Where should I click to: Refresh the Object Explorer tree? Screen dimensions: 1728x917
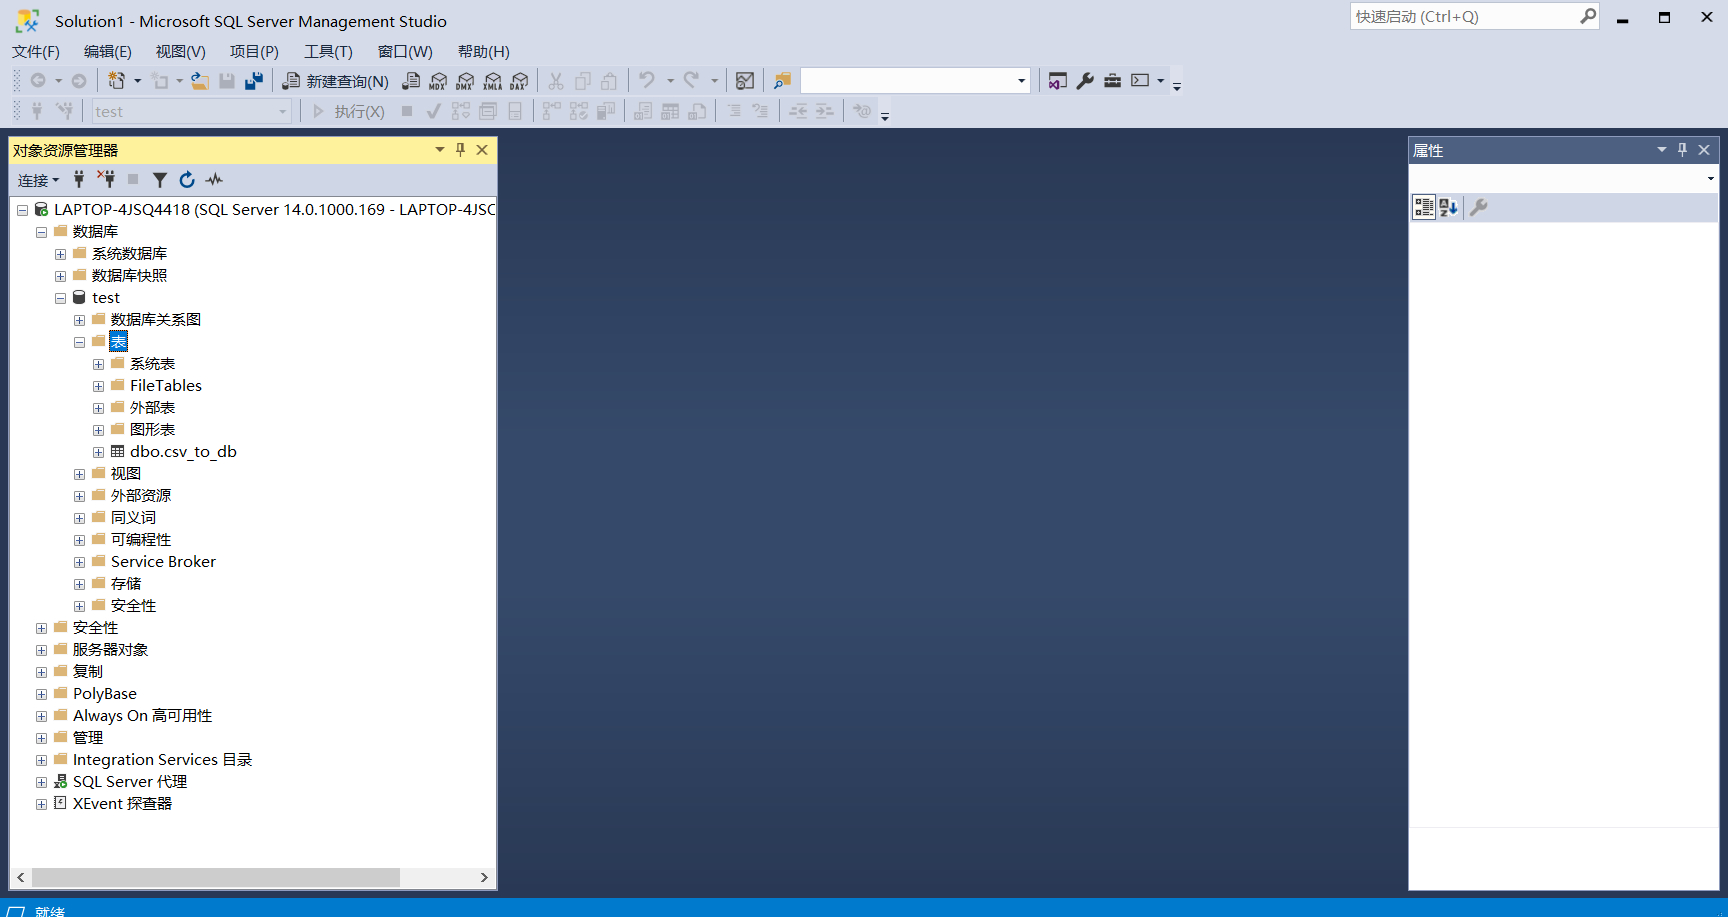187,180
